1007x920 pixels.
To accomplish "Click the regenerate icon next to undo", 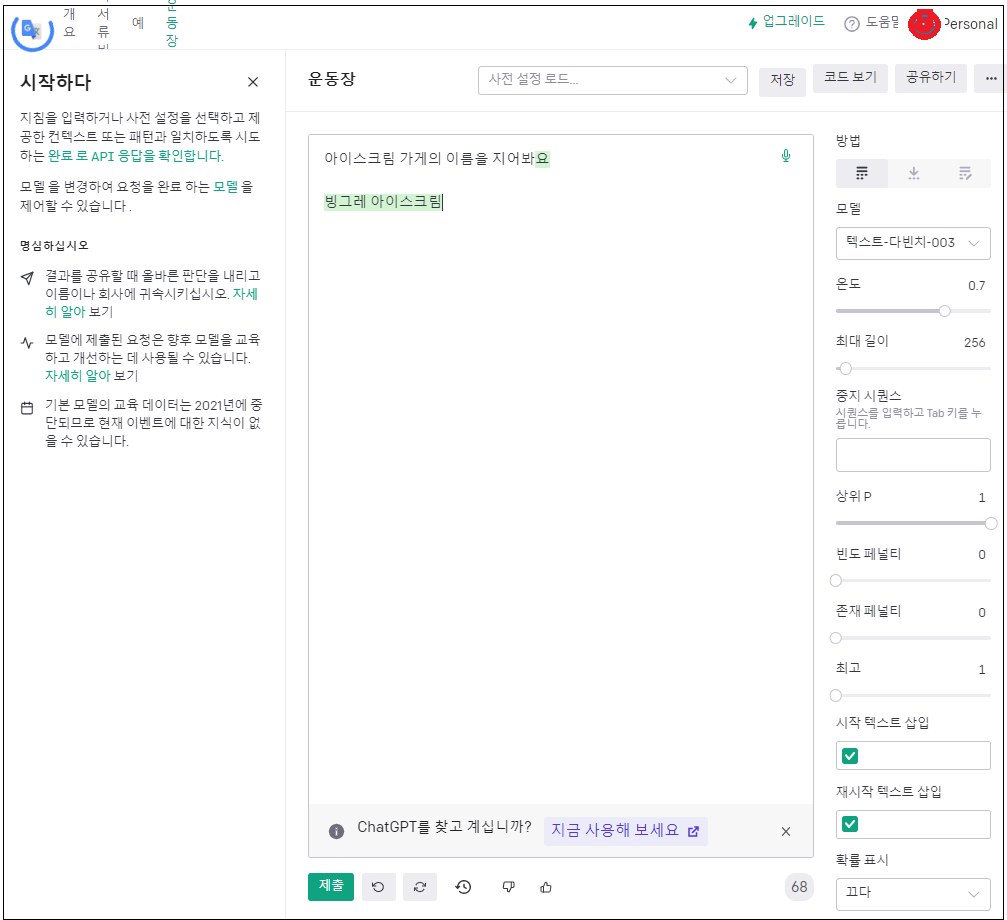I will pyautogui.click(x=420, y=886).
